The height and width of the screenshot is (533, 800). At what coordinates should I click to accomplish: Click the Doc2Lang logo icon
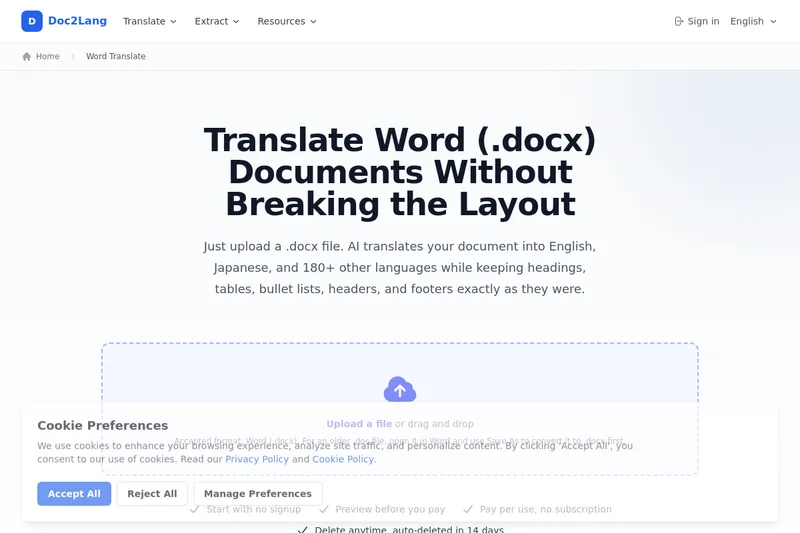pos(32,21)
